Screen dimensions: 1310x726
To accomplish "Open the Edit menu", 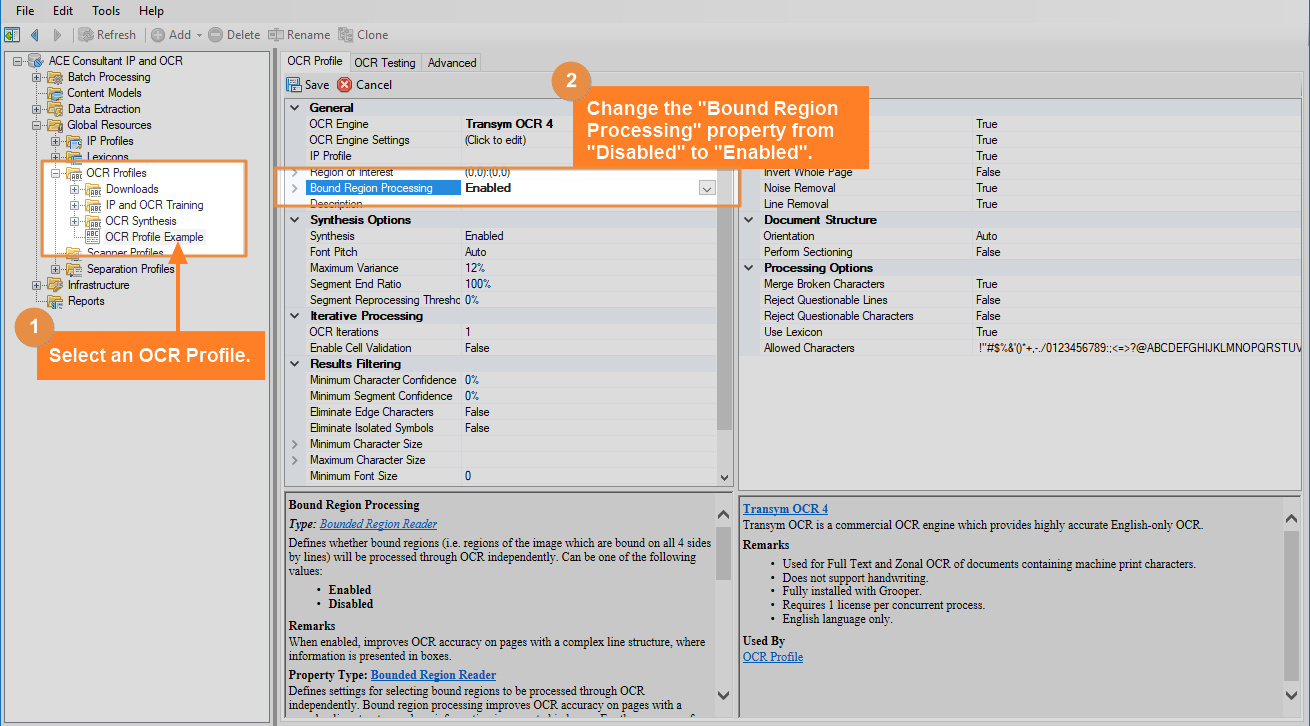I will click(x=63, y=11).
